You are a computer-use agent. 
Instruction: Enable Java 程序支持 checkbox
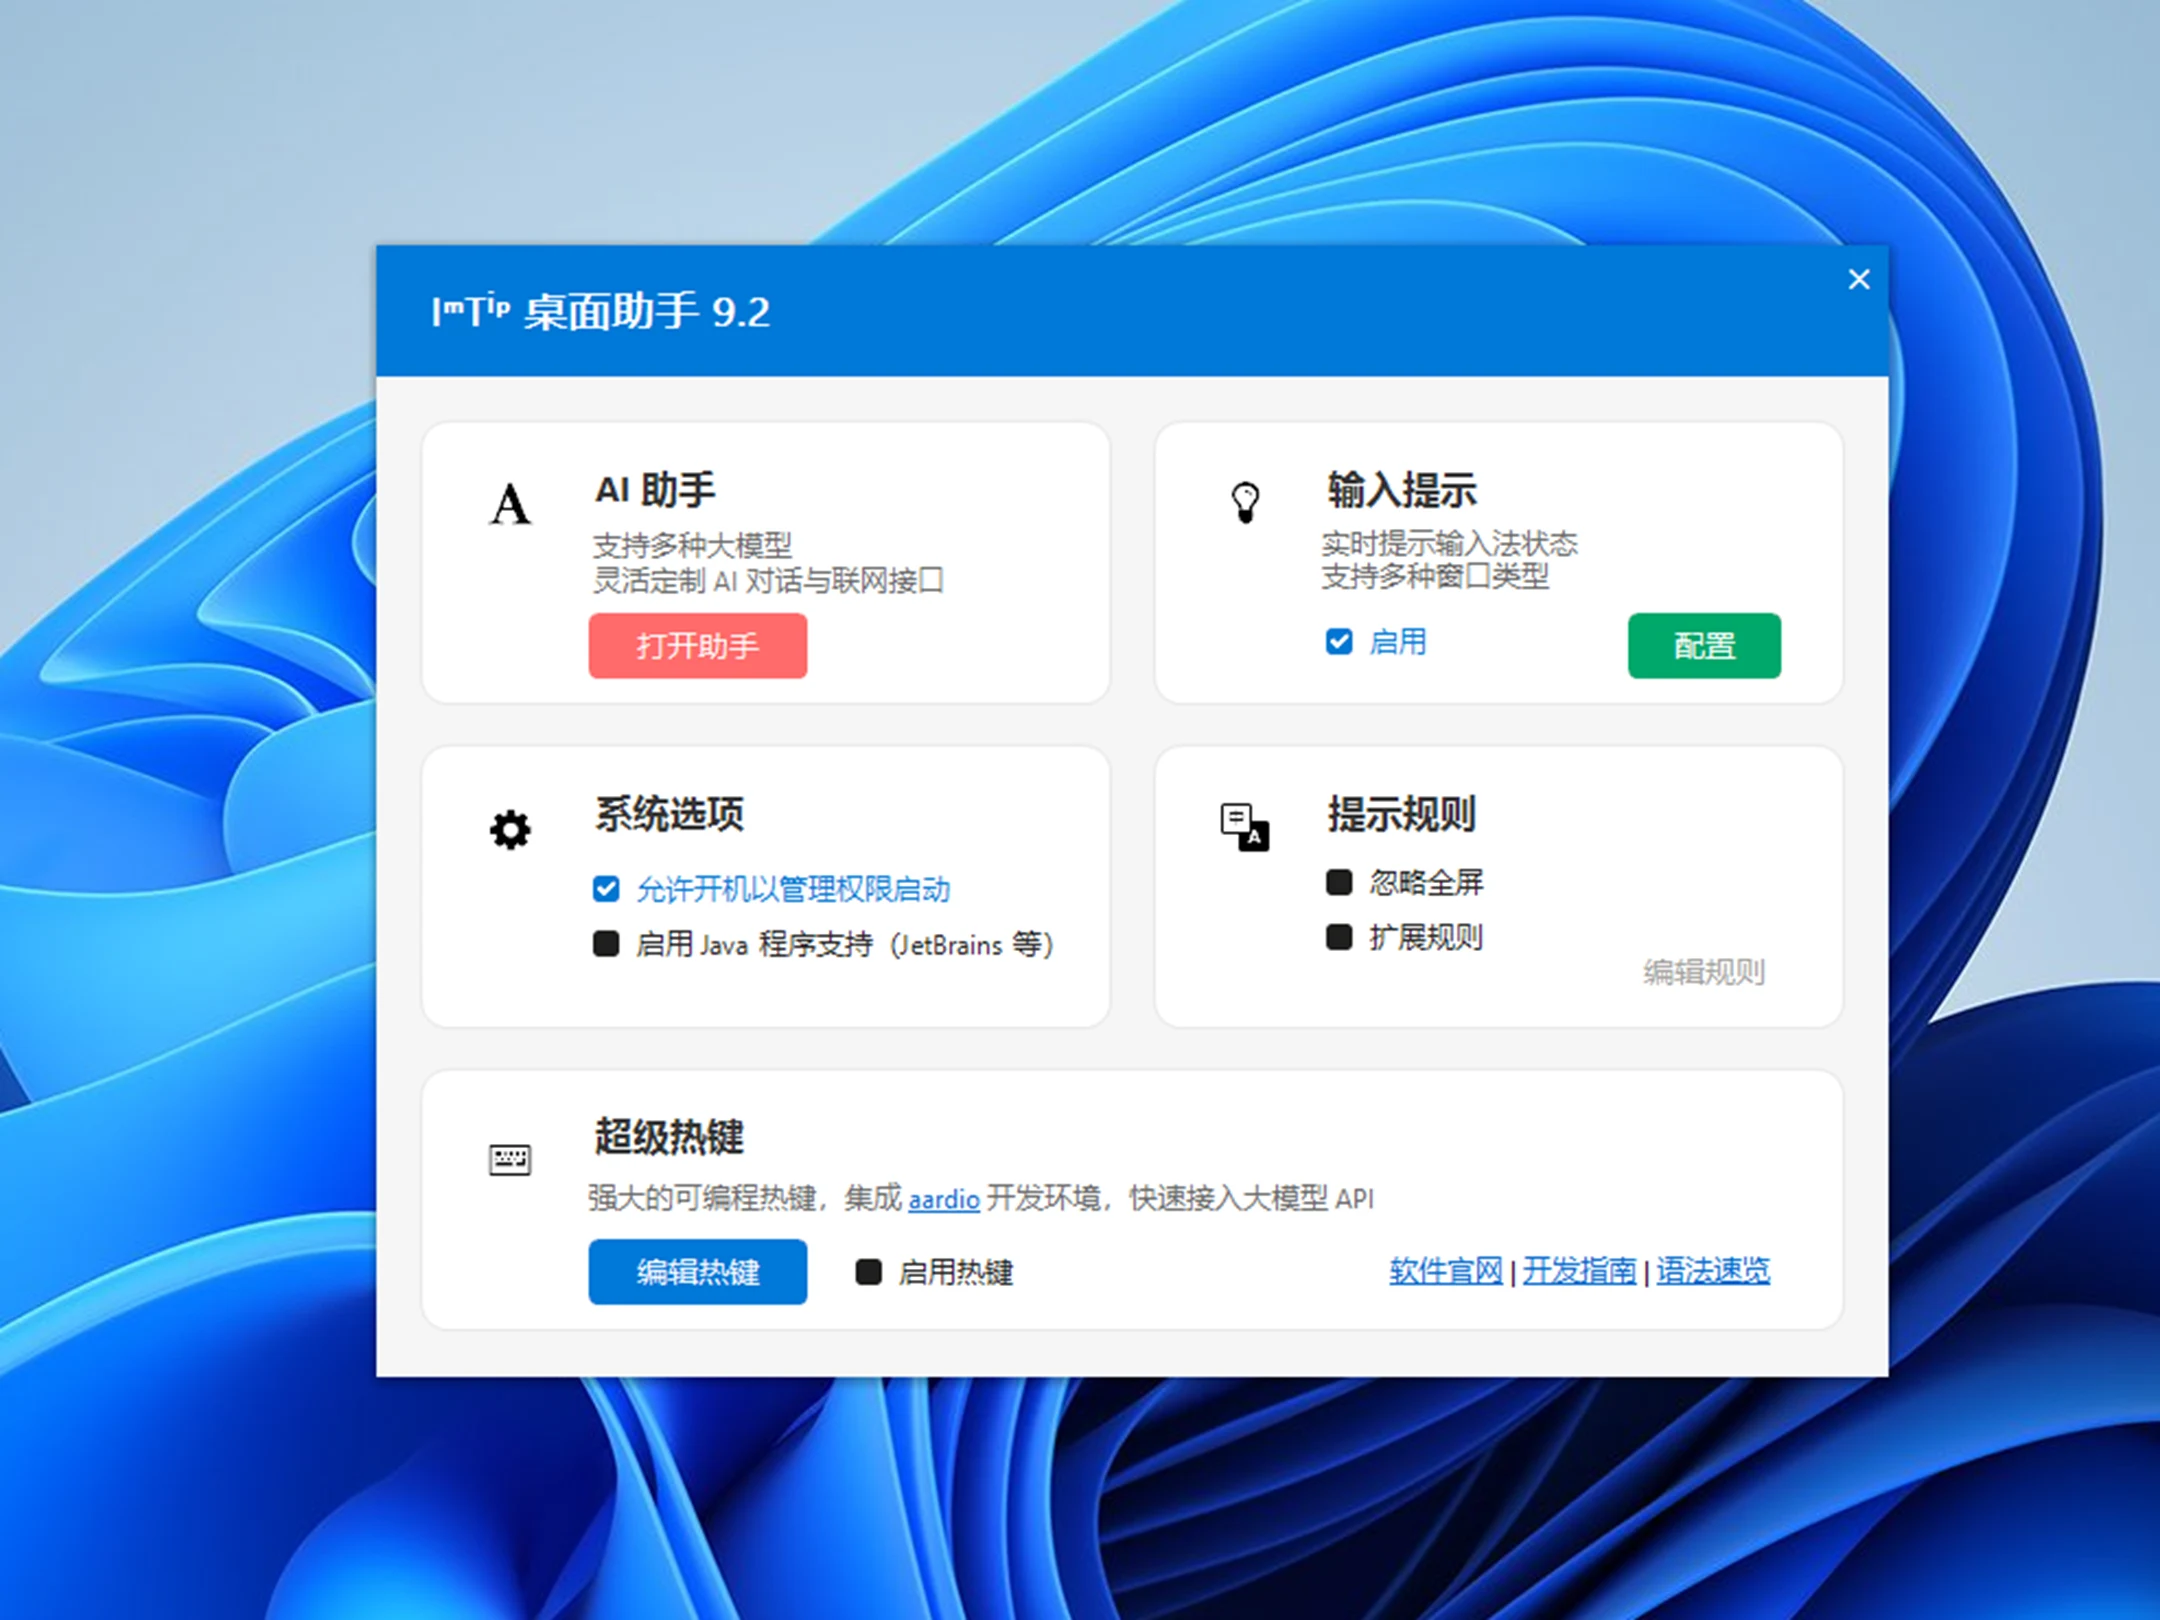tap(606, 944)
